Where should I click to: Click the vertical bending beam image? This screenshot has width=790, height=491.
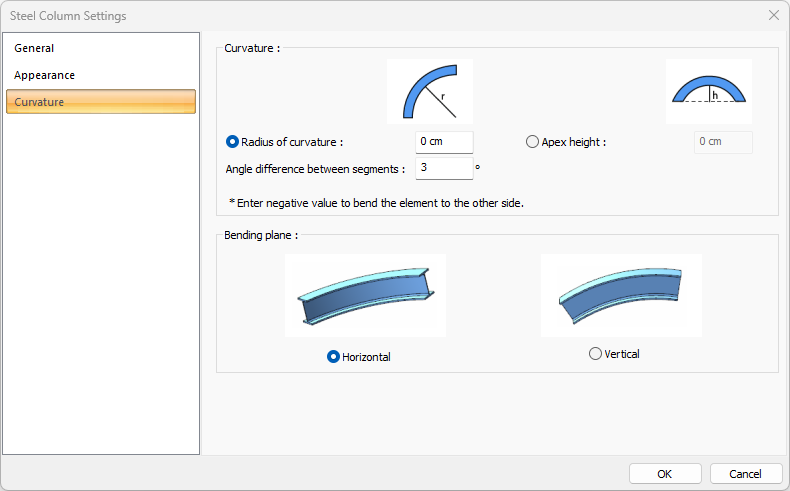coord(621,295)
